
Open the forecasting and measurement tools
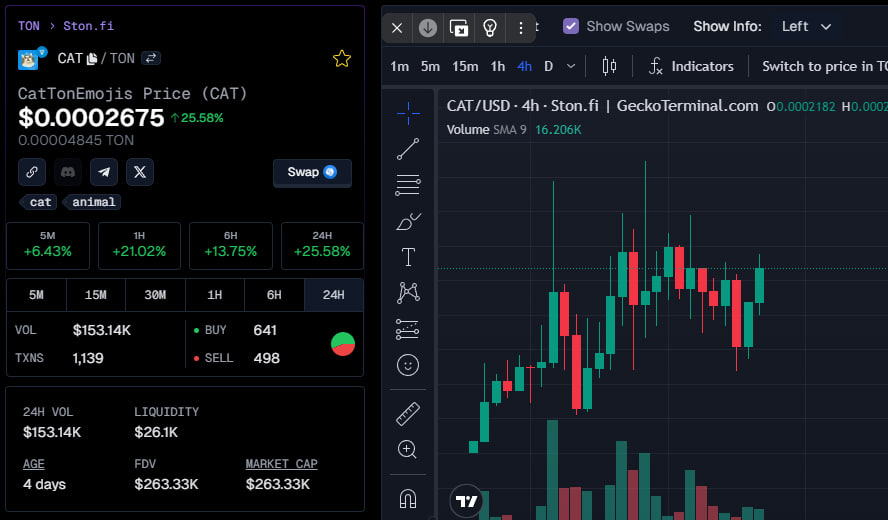click(408, 329)
